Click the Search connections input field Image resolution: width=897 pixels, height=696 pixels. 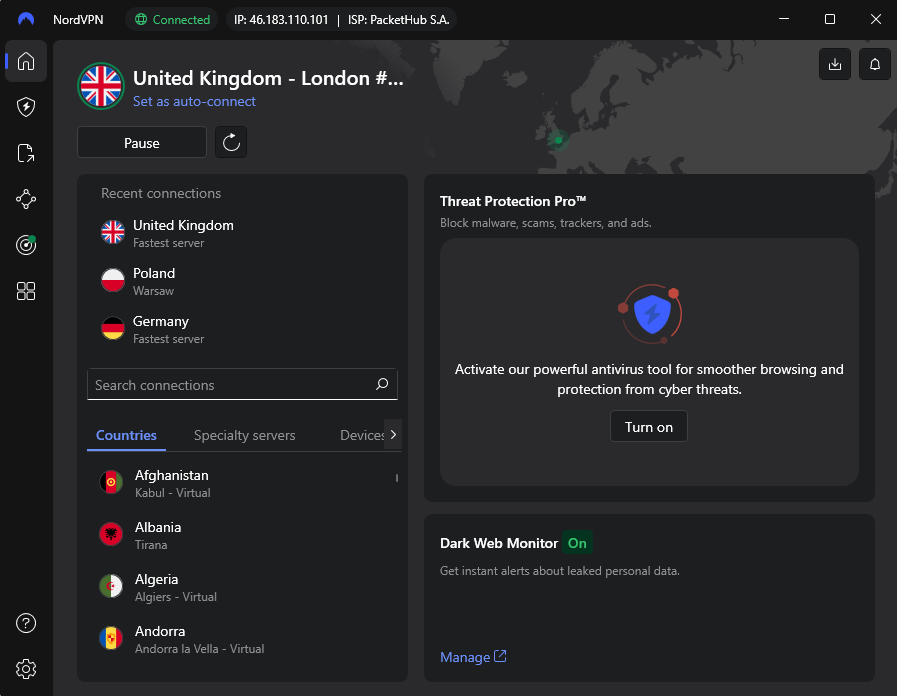click(x=242, y=385)
